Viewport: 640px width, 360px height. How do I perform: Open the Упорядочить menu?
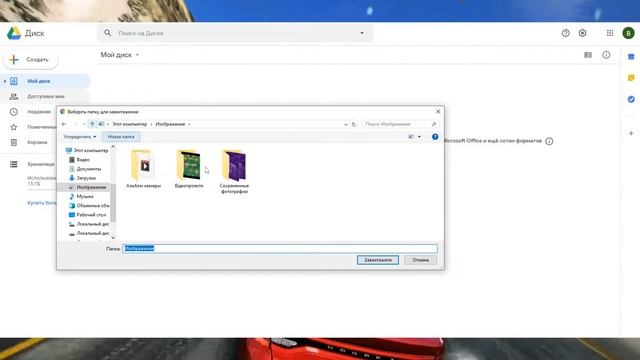coord(80,137)
